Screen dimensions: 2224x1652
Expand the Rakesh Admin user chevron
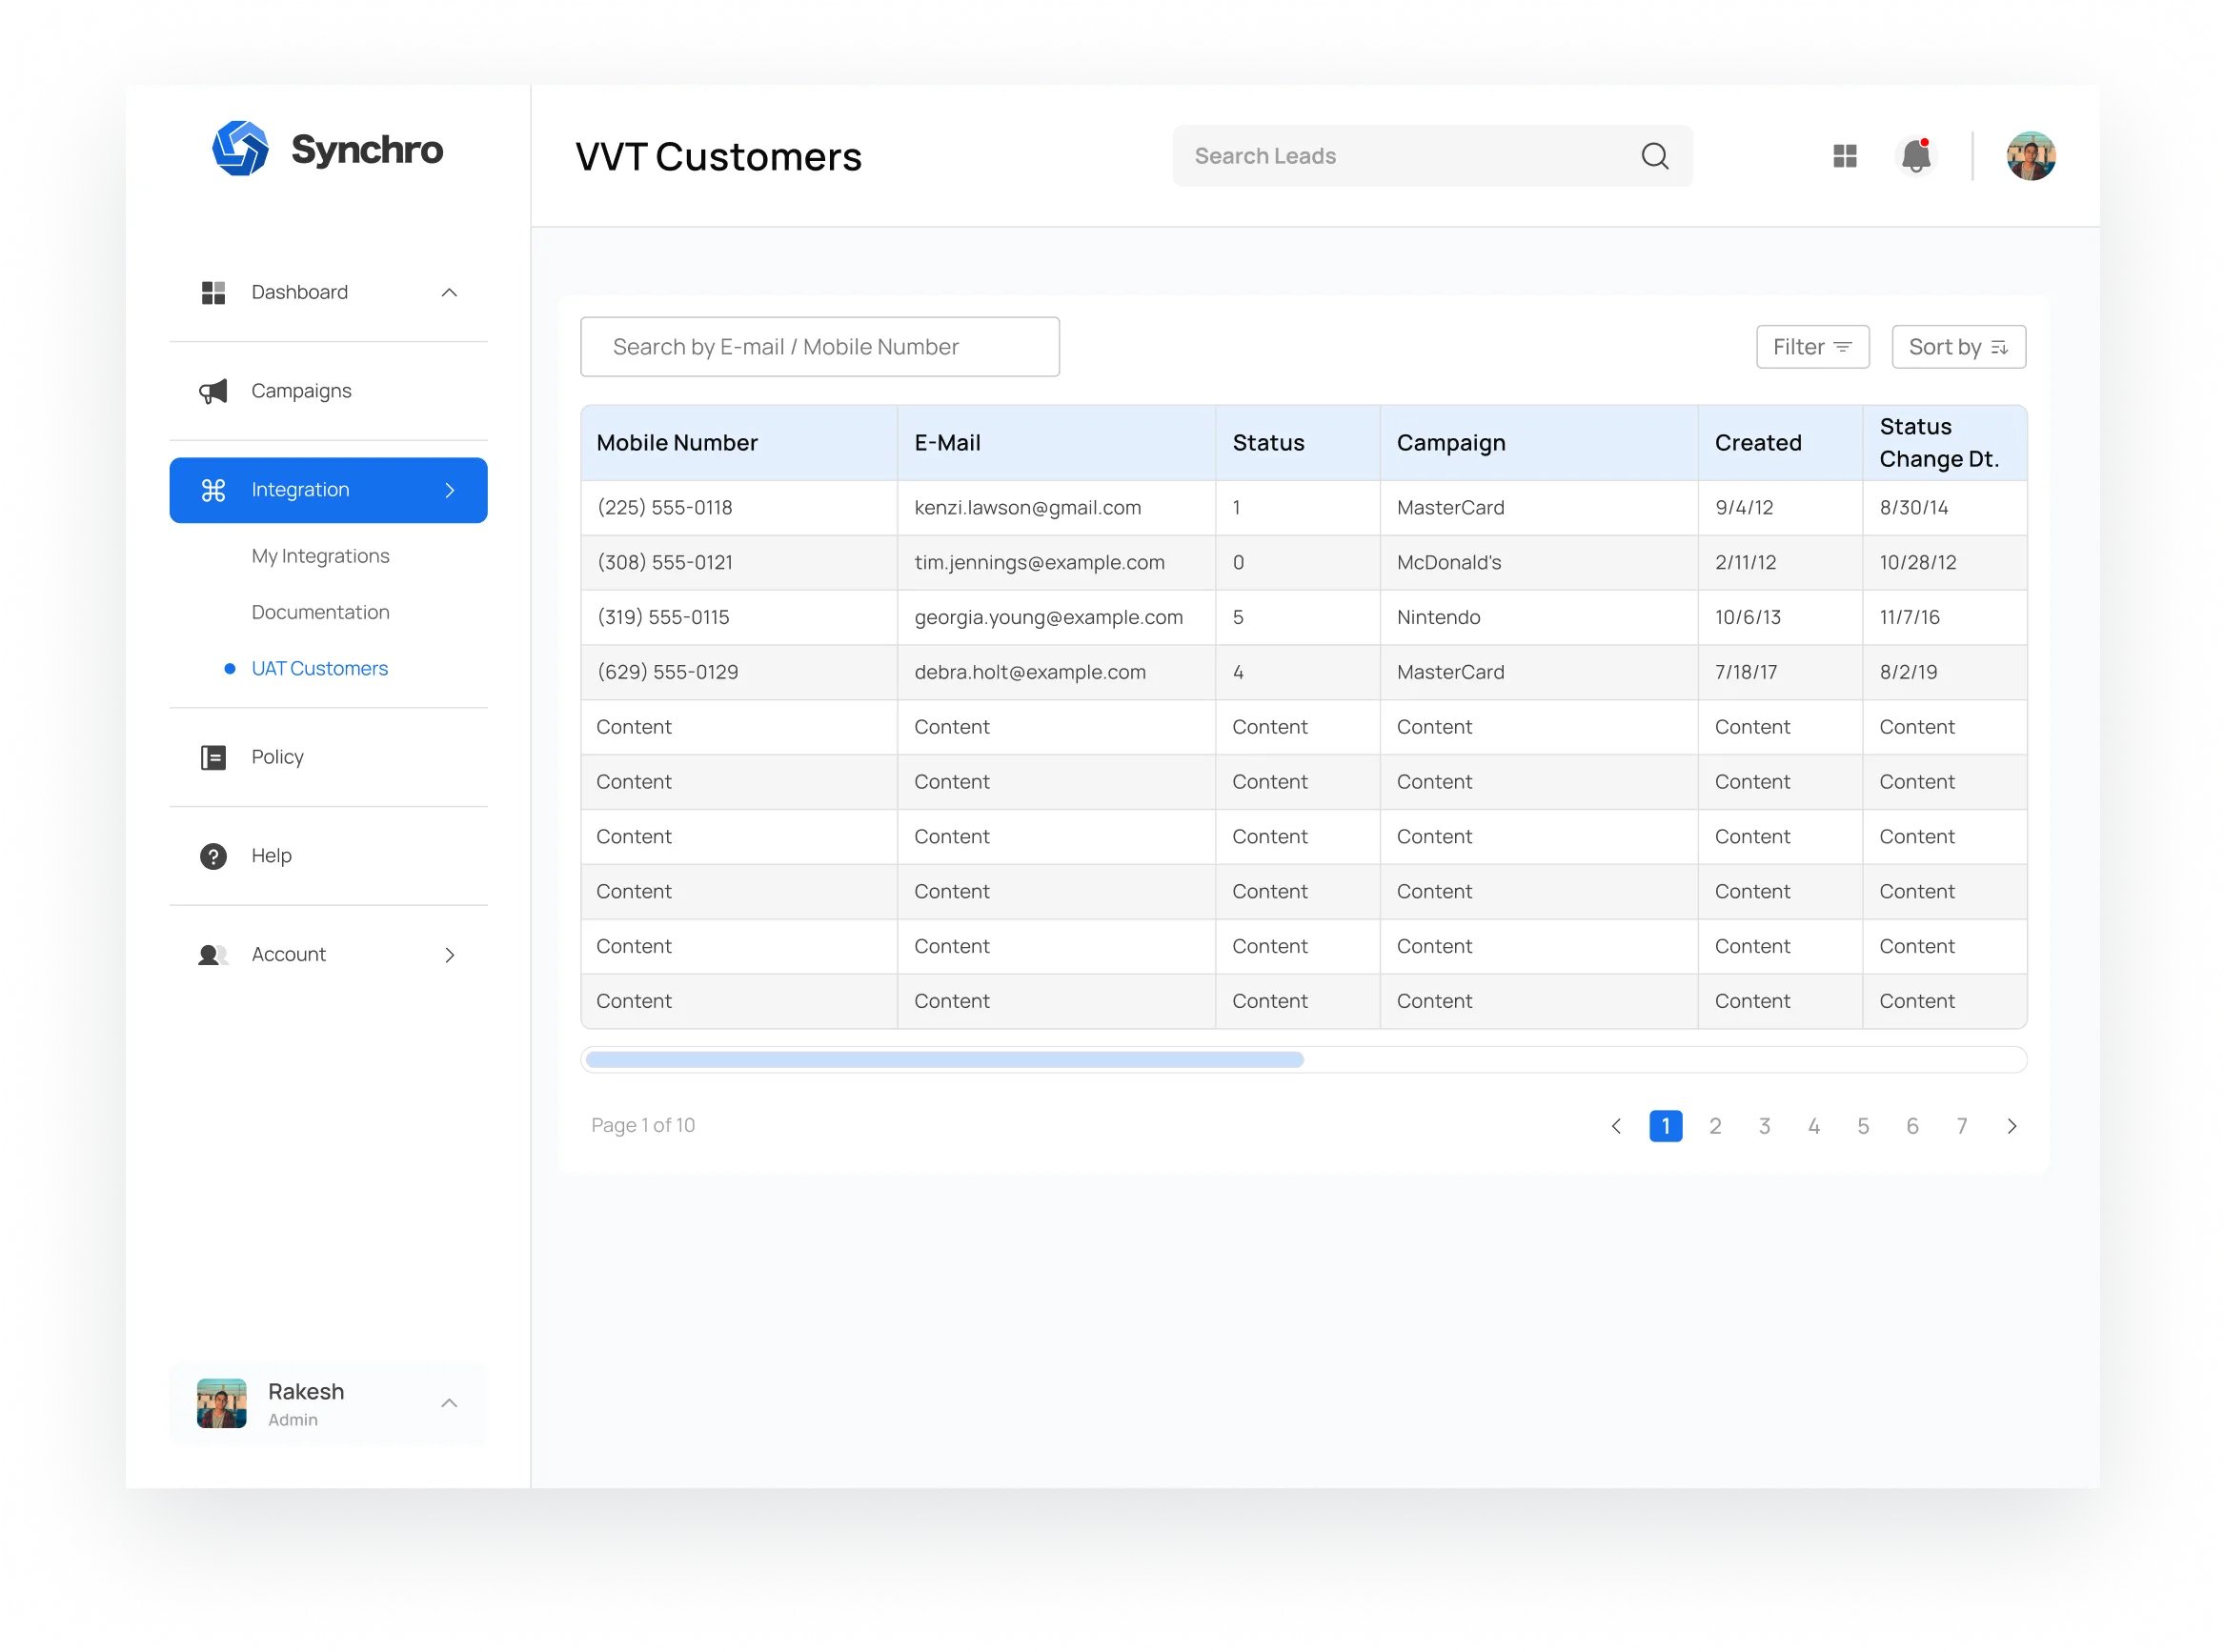449,1403
